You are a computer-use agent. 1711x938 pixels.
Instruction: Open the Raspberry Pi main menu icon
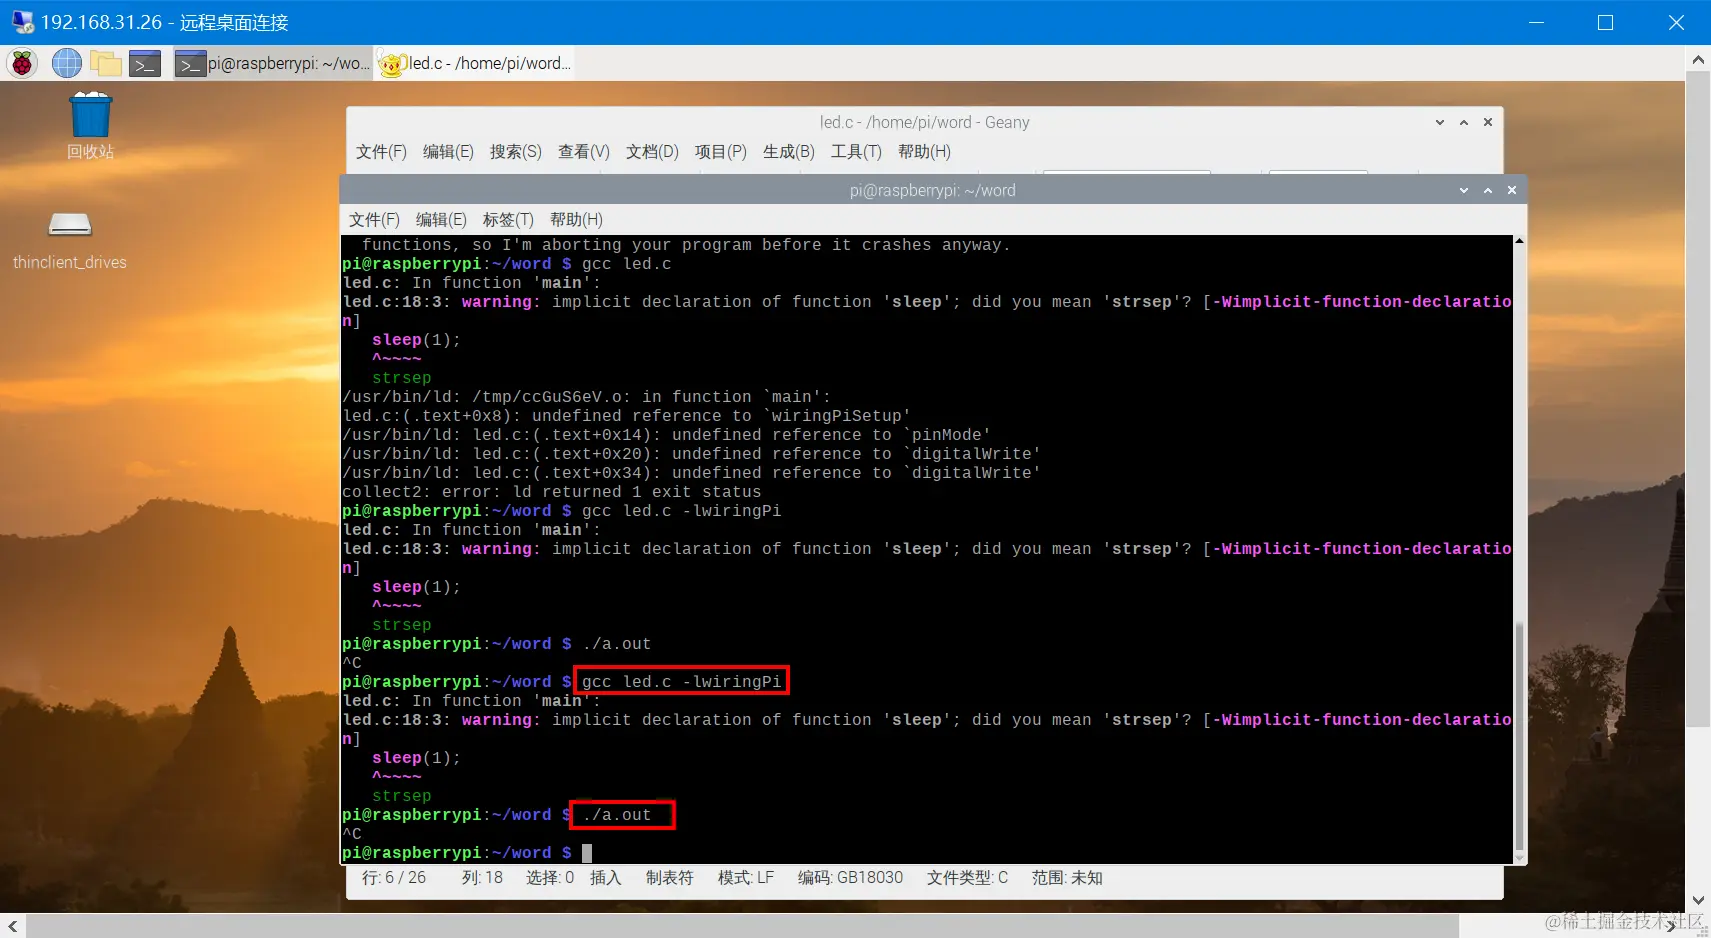[x=22, y=63]
